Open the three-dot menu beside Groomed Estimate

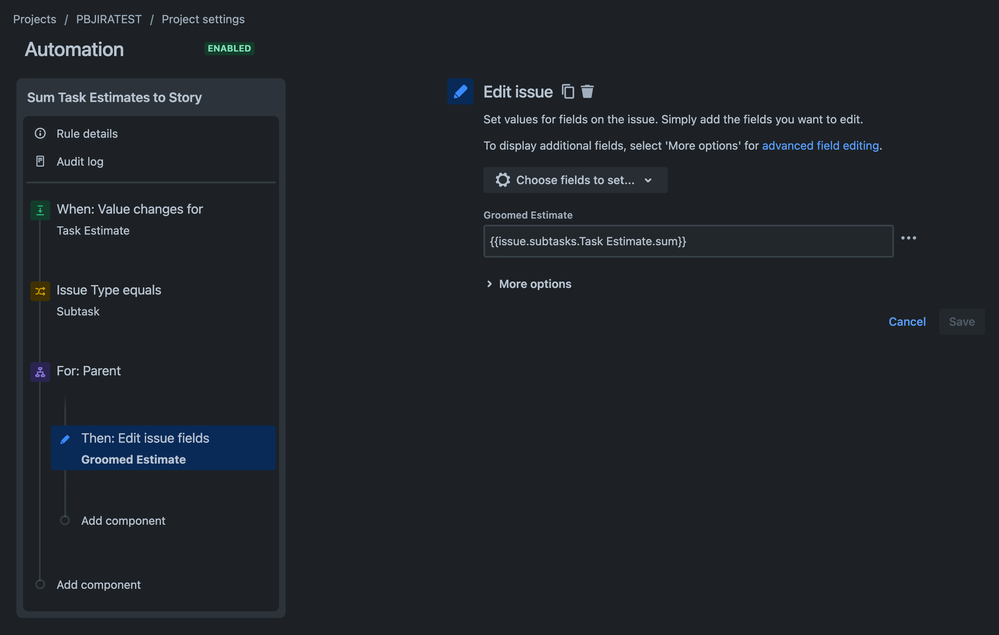pyautogui.click(x=909, y=238)
